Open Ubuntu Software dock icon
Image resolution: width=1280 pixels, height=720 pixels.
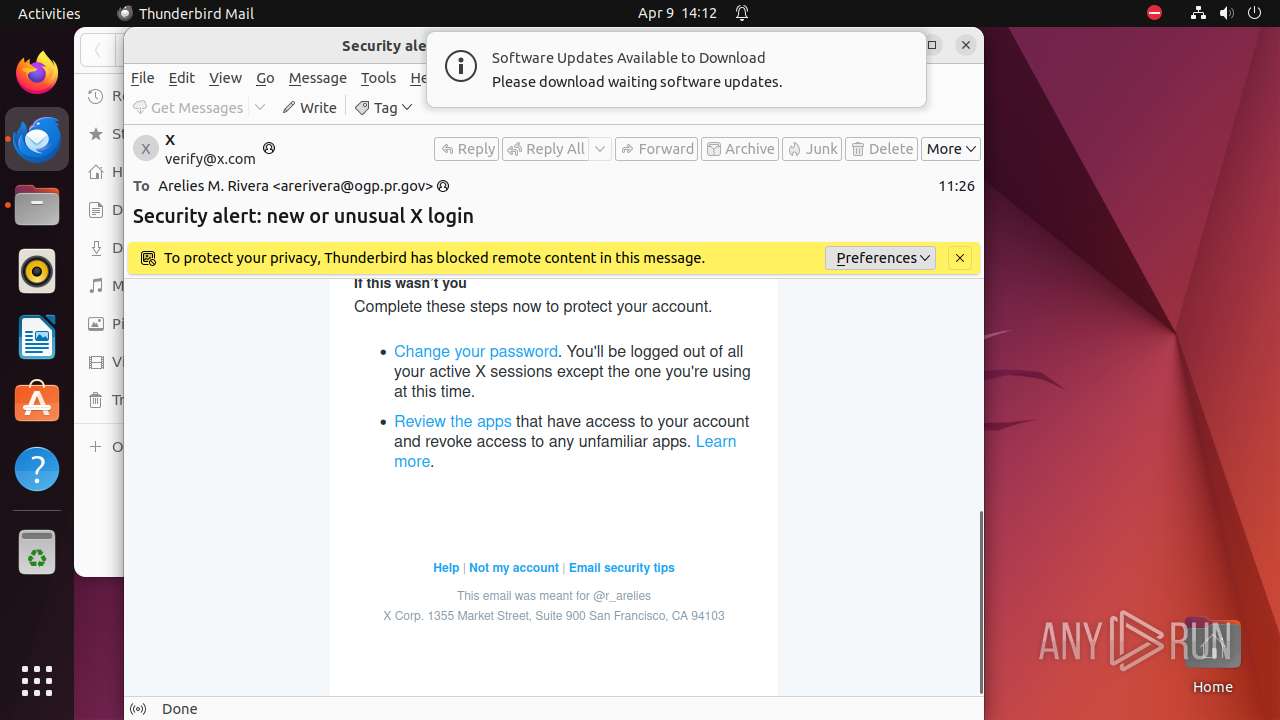point(37,403)
